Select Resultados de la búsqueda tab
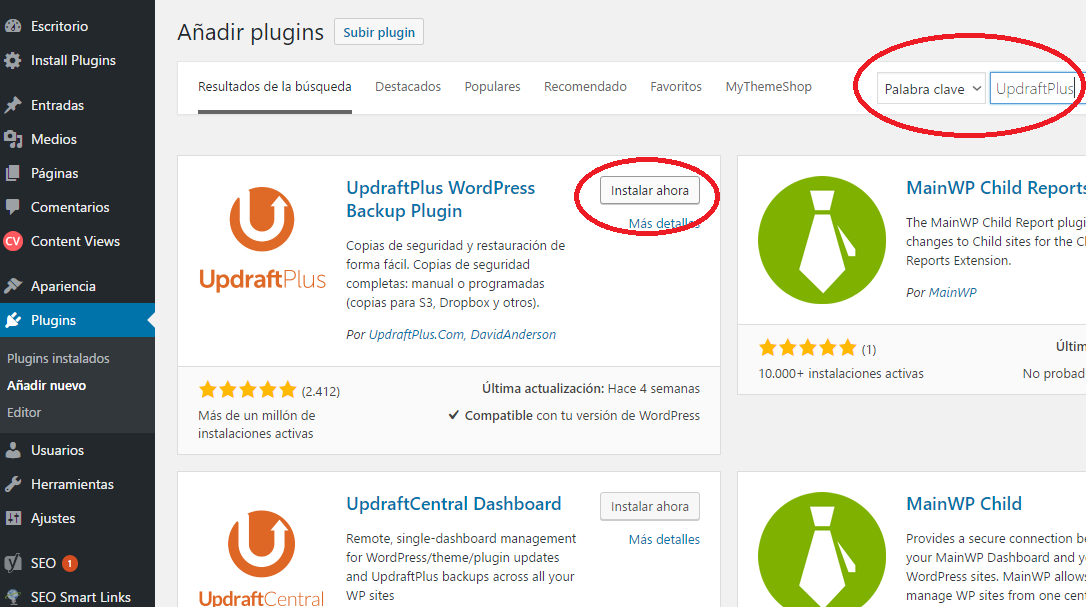This screenshot has width=1086, height=607. coord(275,87)
